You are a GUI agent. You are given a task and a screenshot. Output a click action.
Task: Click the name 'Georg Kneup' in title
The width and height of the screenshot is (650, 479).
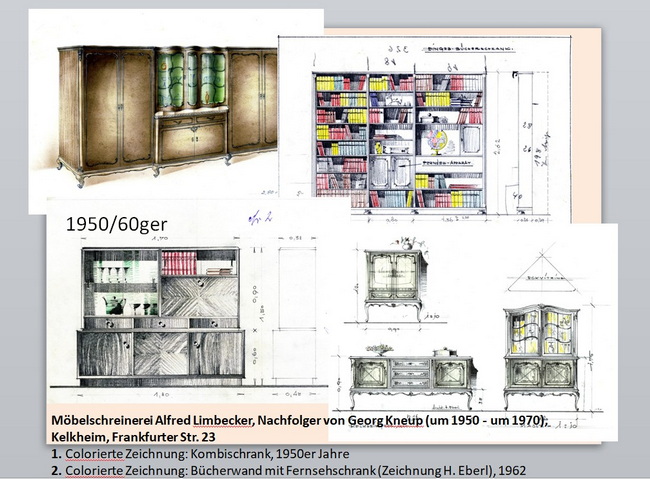(385, 421)
